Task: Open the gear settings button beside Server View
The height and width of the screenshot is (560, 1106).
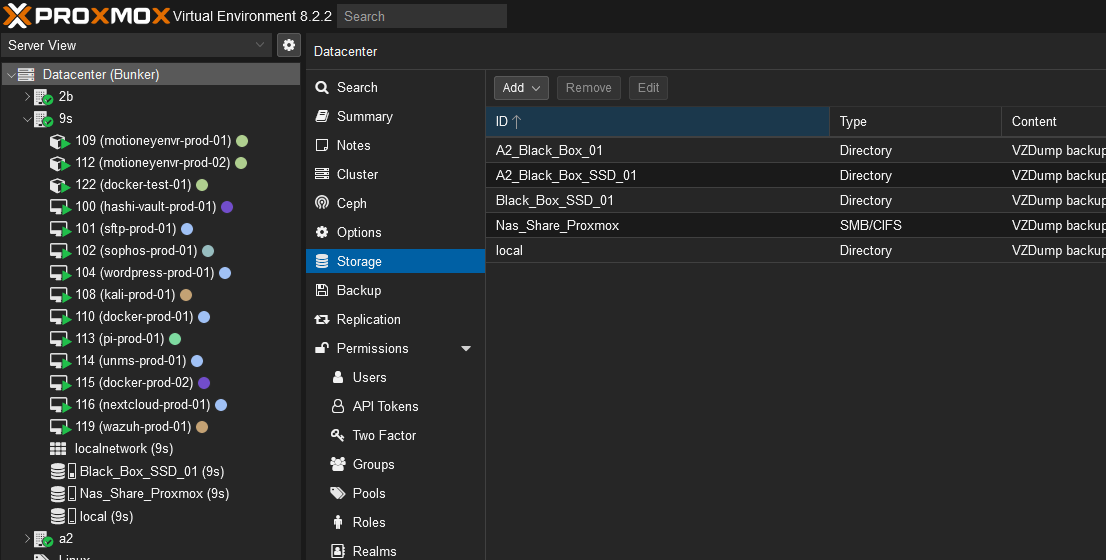Action: (288, 45)
